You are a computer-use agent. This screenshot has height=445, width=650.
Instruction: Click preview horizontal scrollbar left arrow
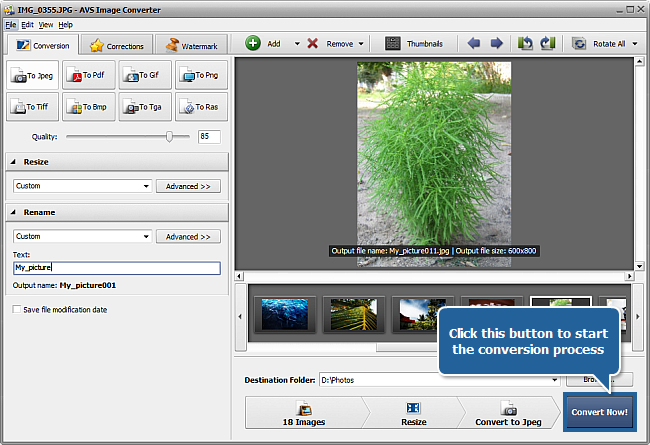pyautogui.click(x=239, y=276)
